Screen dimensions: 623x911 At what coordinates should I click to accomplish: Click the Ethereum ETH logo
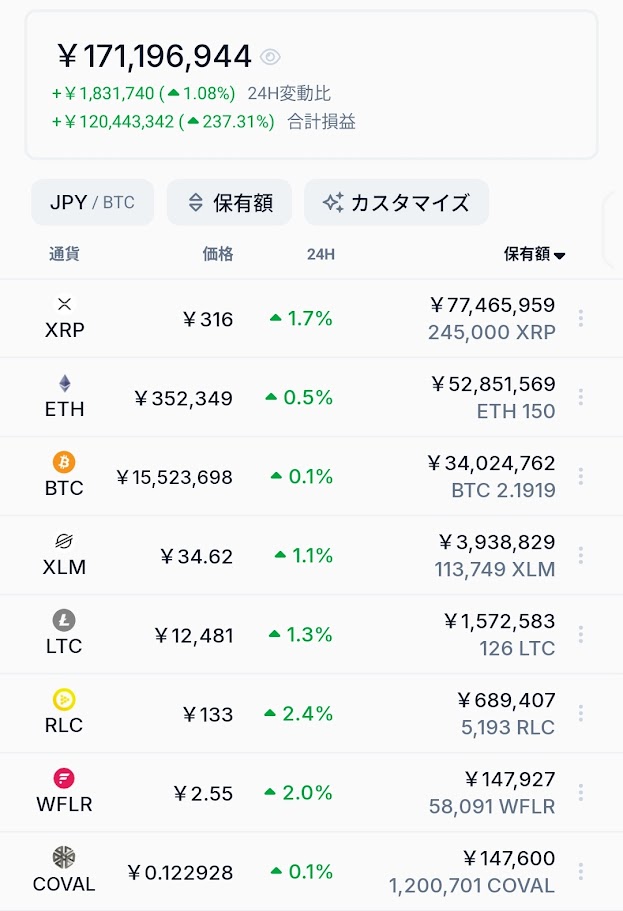pyautogui.click(x=65, y=383)
